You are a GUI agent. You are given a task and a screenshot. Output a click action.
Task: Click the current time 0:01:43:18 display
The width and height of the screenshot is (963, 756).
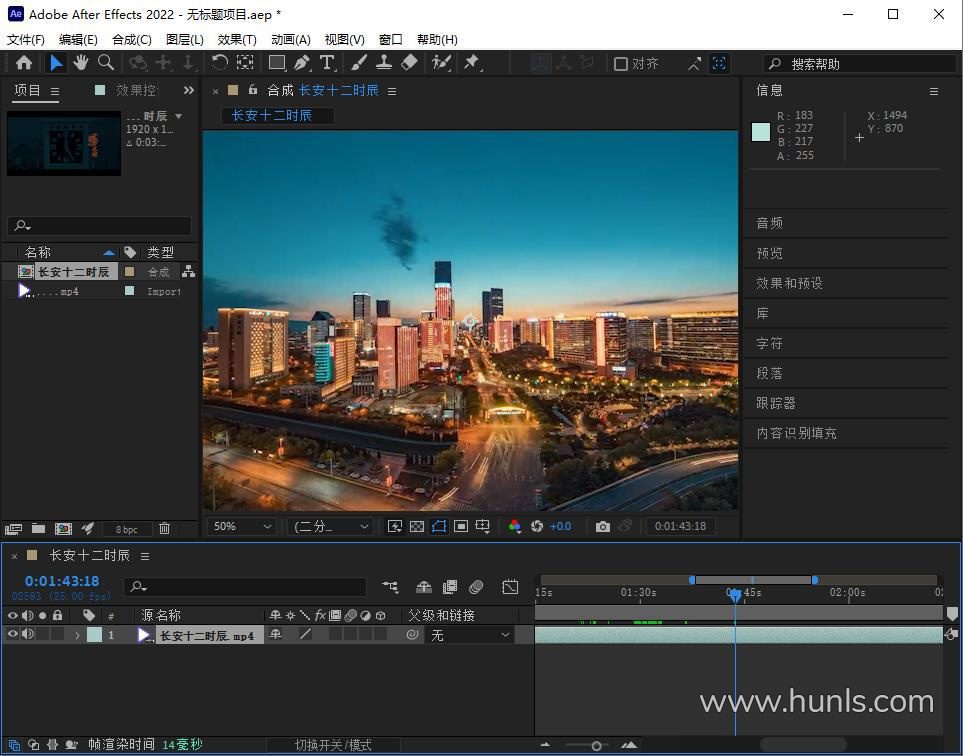tap(62, 581)
